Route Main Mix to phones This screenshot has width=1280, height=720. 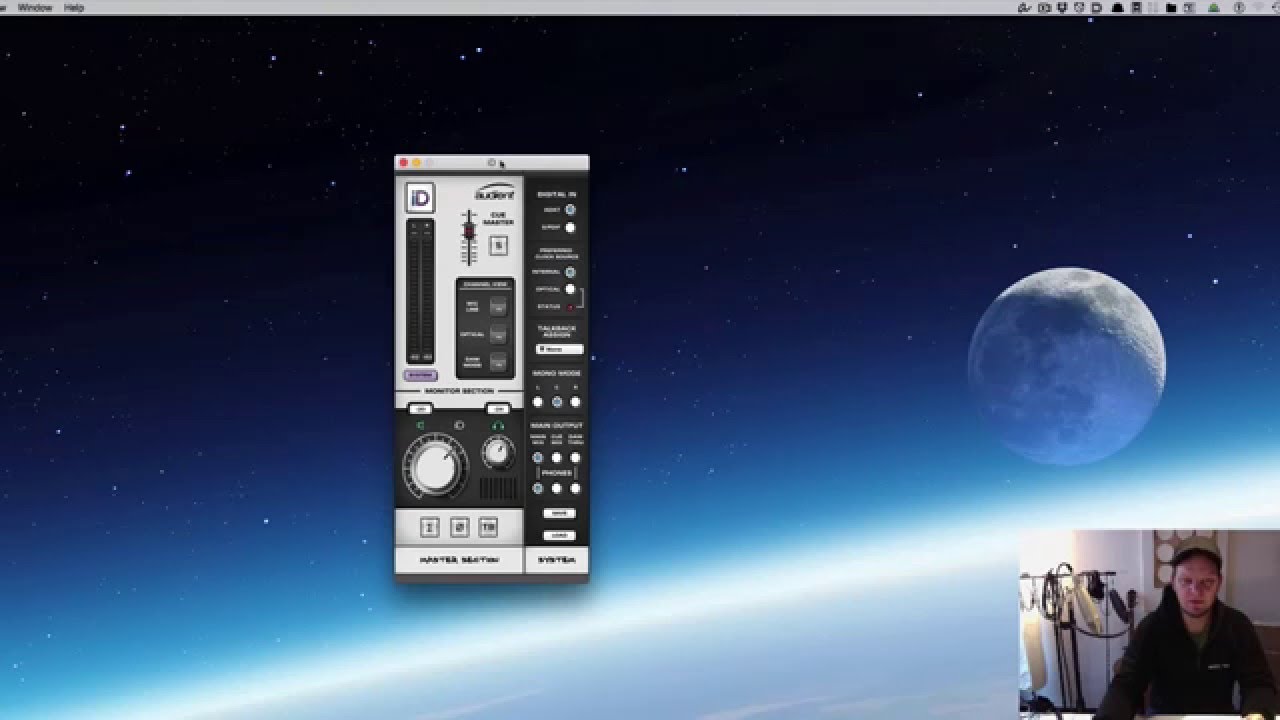coord(538,489)
